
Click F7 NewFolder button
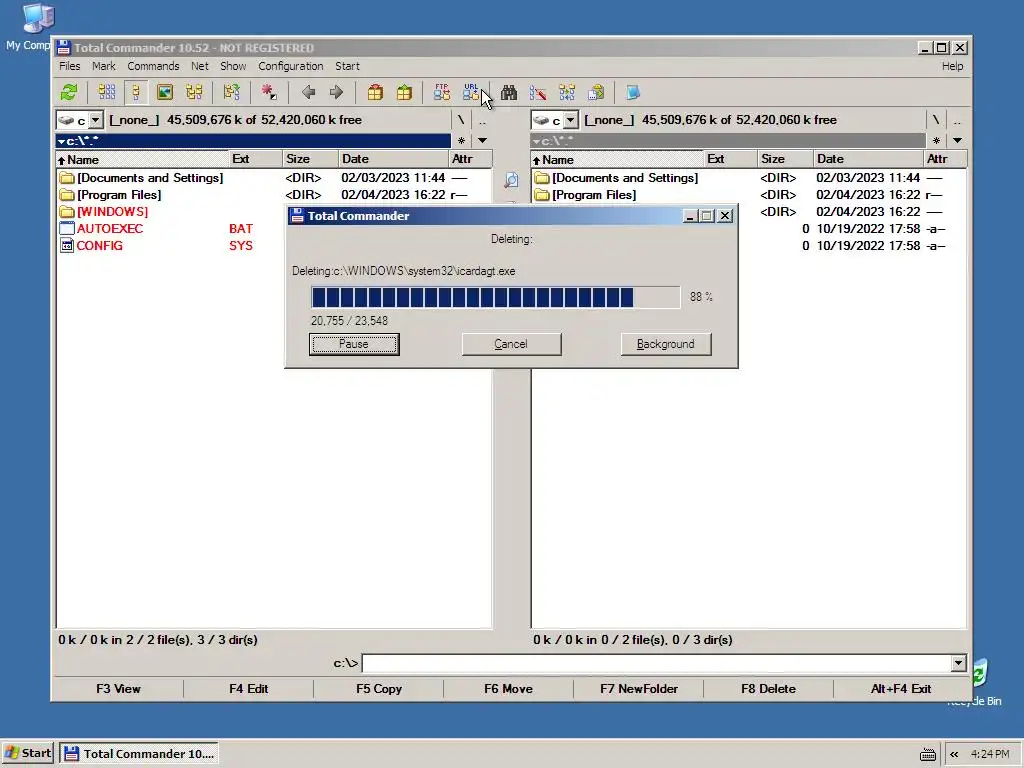639,688
